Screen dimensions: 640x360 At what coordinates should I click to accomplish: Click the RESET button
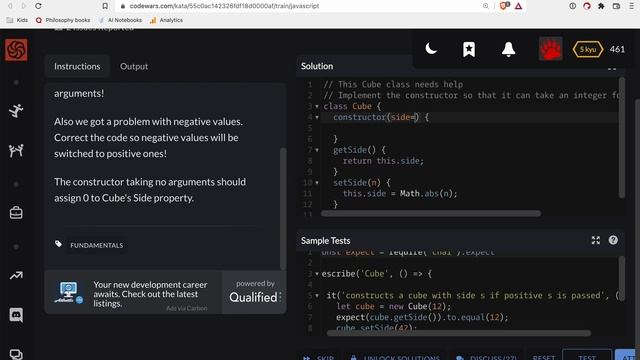(x=544, y=357)
